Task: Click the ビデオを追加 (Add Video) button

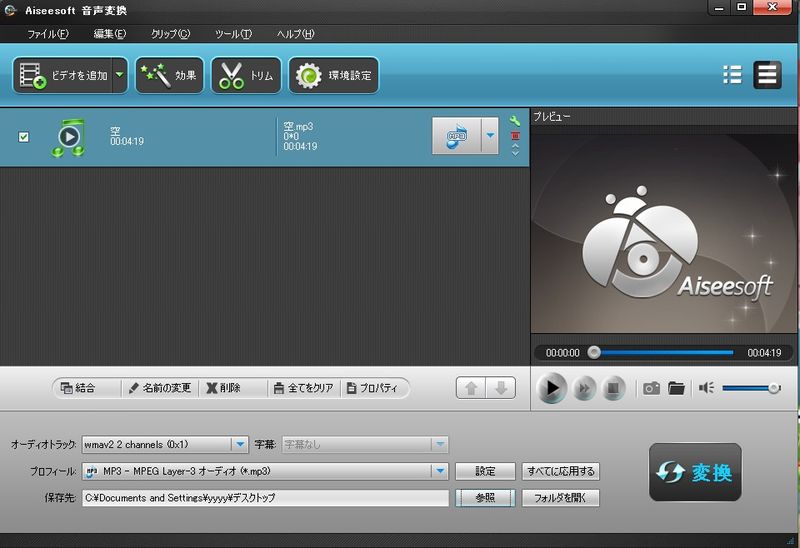Action: (62, 76)
